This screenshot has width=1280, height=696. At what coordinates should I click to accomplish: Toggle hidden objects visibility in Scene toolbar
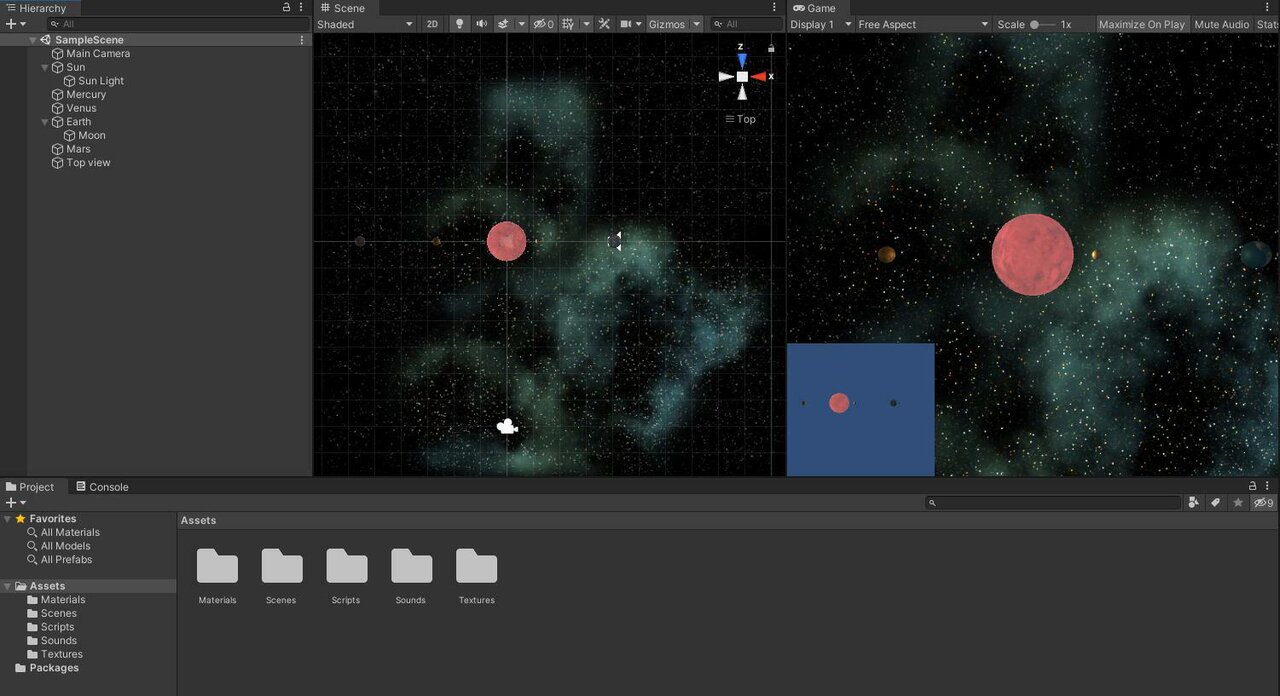(544, 24)
